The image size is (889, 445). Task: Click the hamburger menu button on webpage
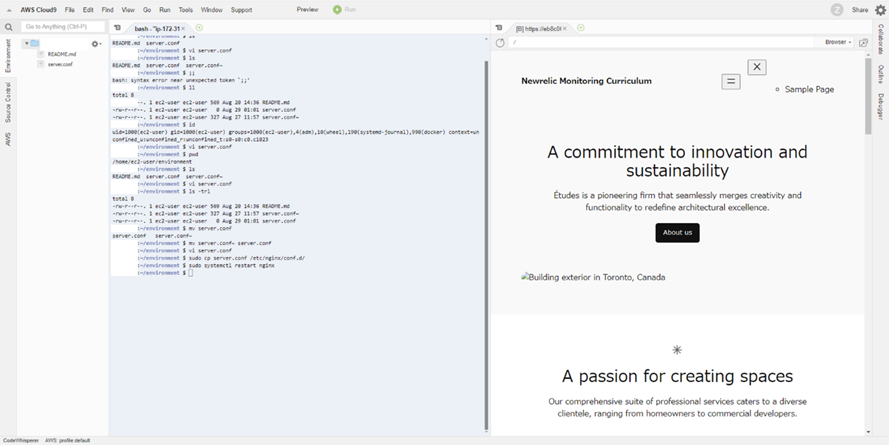tap(731, 82)
